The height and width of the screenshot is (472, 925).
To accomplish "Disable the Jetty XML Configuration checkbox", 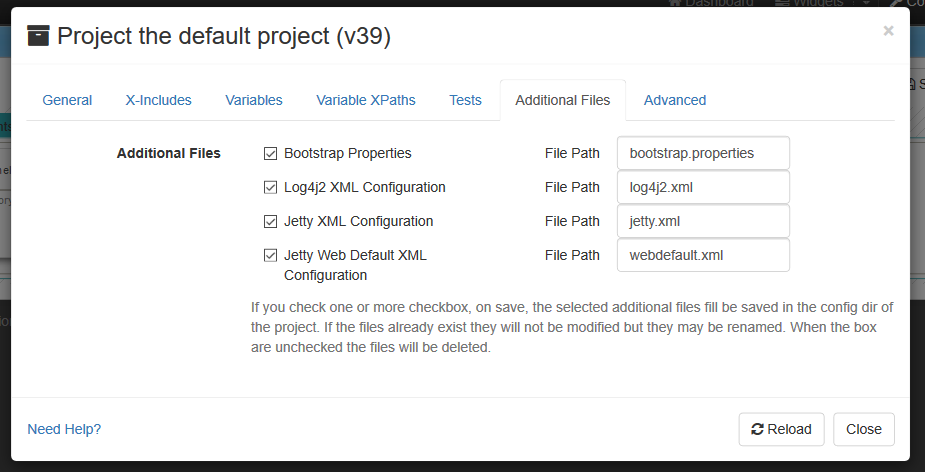I will [270, 221].
